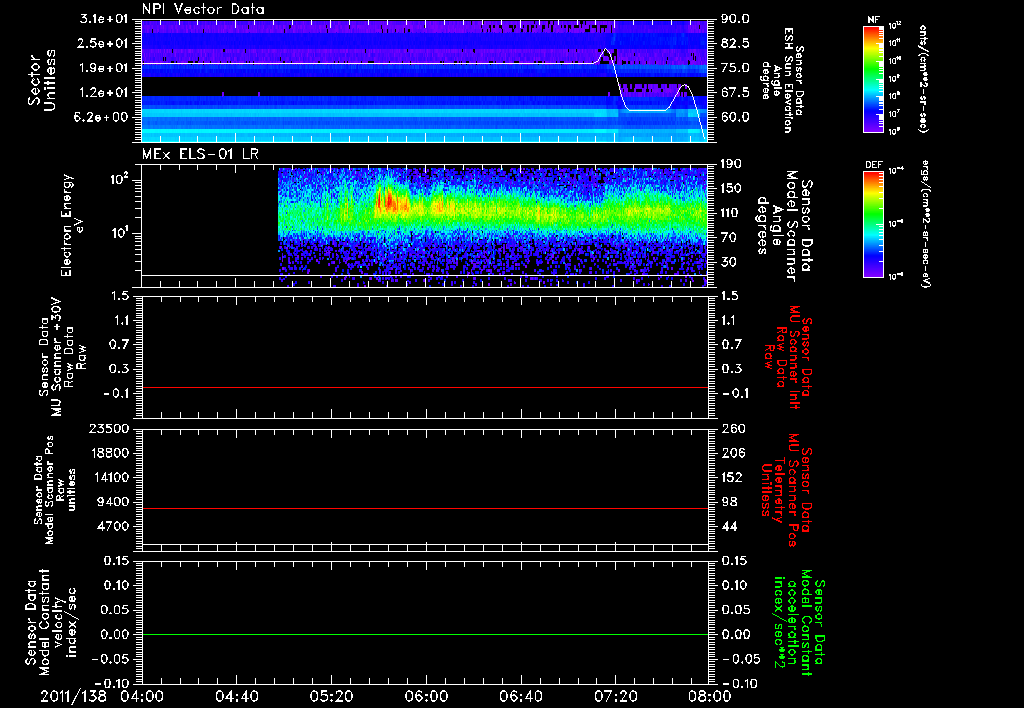Viewport: 1024px width, 708px height.
Task: Click the 44 telemetry tick value
Action: (x=728, y=526)
